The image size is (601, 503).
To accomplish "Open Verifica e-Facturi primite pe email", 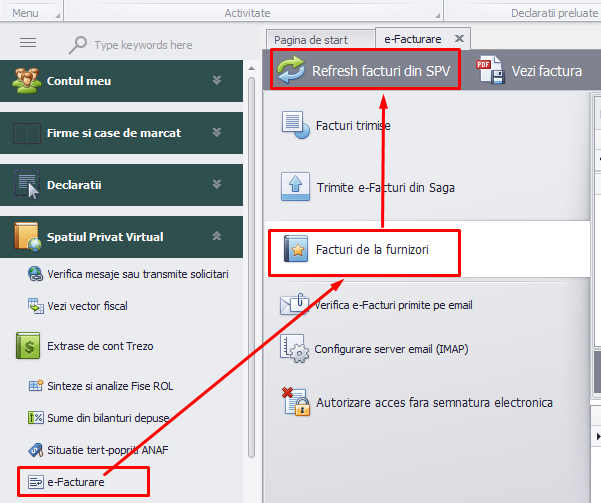I will tap(393, 305).
